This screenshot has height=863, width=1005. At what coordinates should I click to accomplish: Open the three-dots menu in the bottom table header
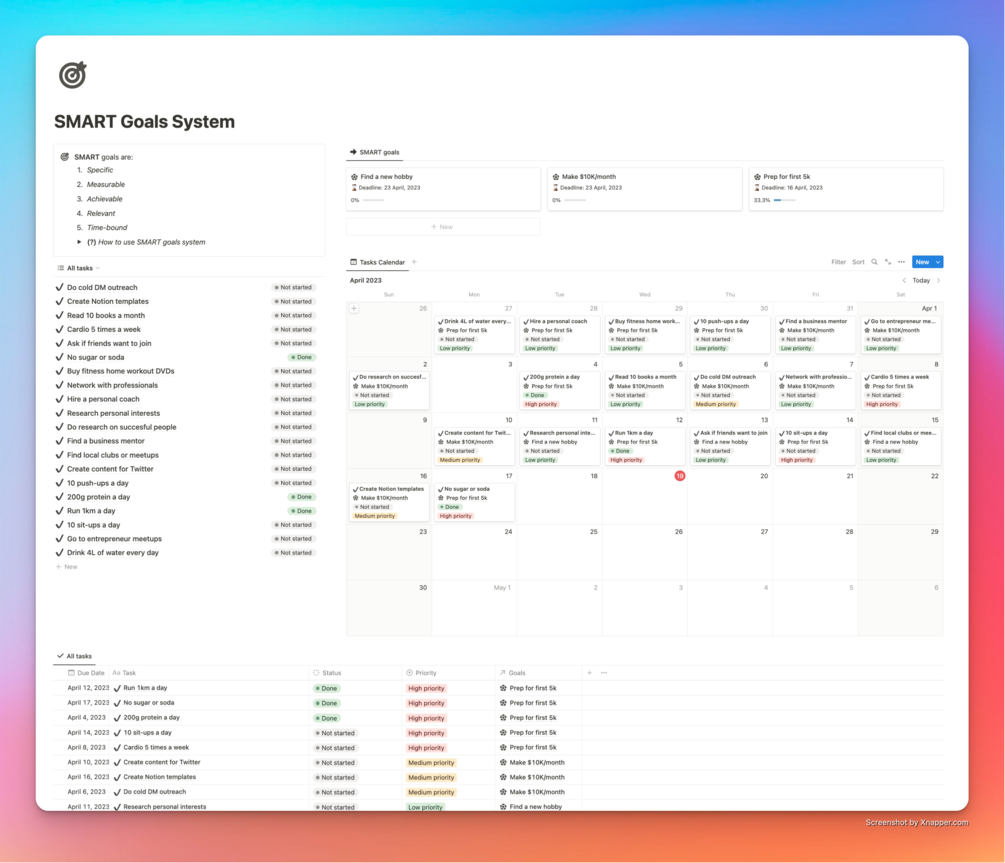point(604,673)
